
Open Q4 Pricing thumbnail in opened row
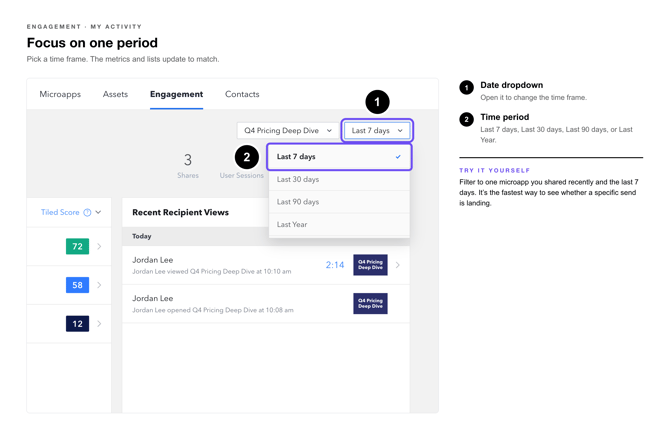click(x=370, y=303)
